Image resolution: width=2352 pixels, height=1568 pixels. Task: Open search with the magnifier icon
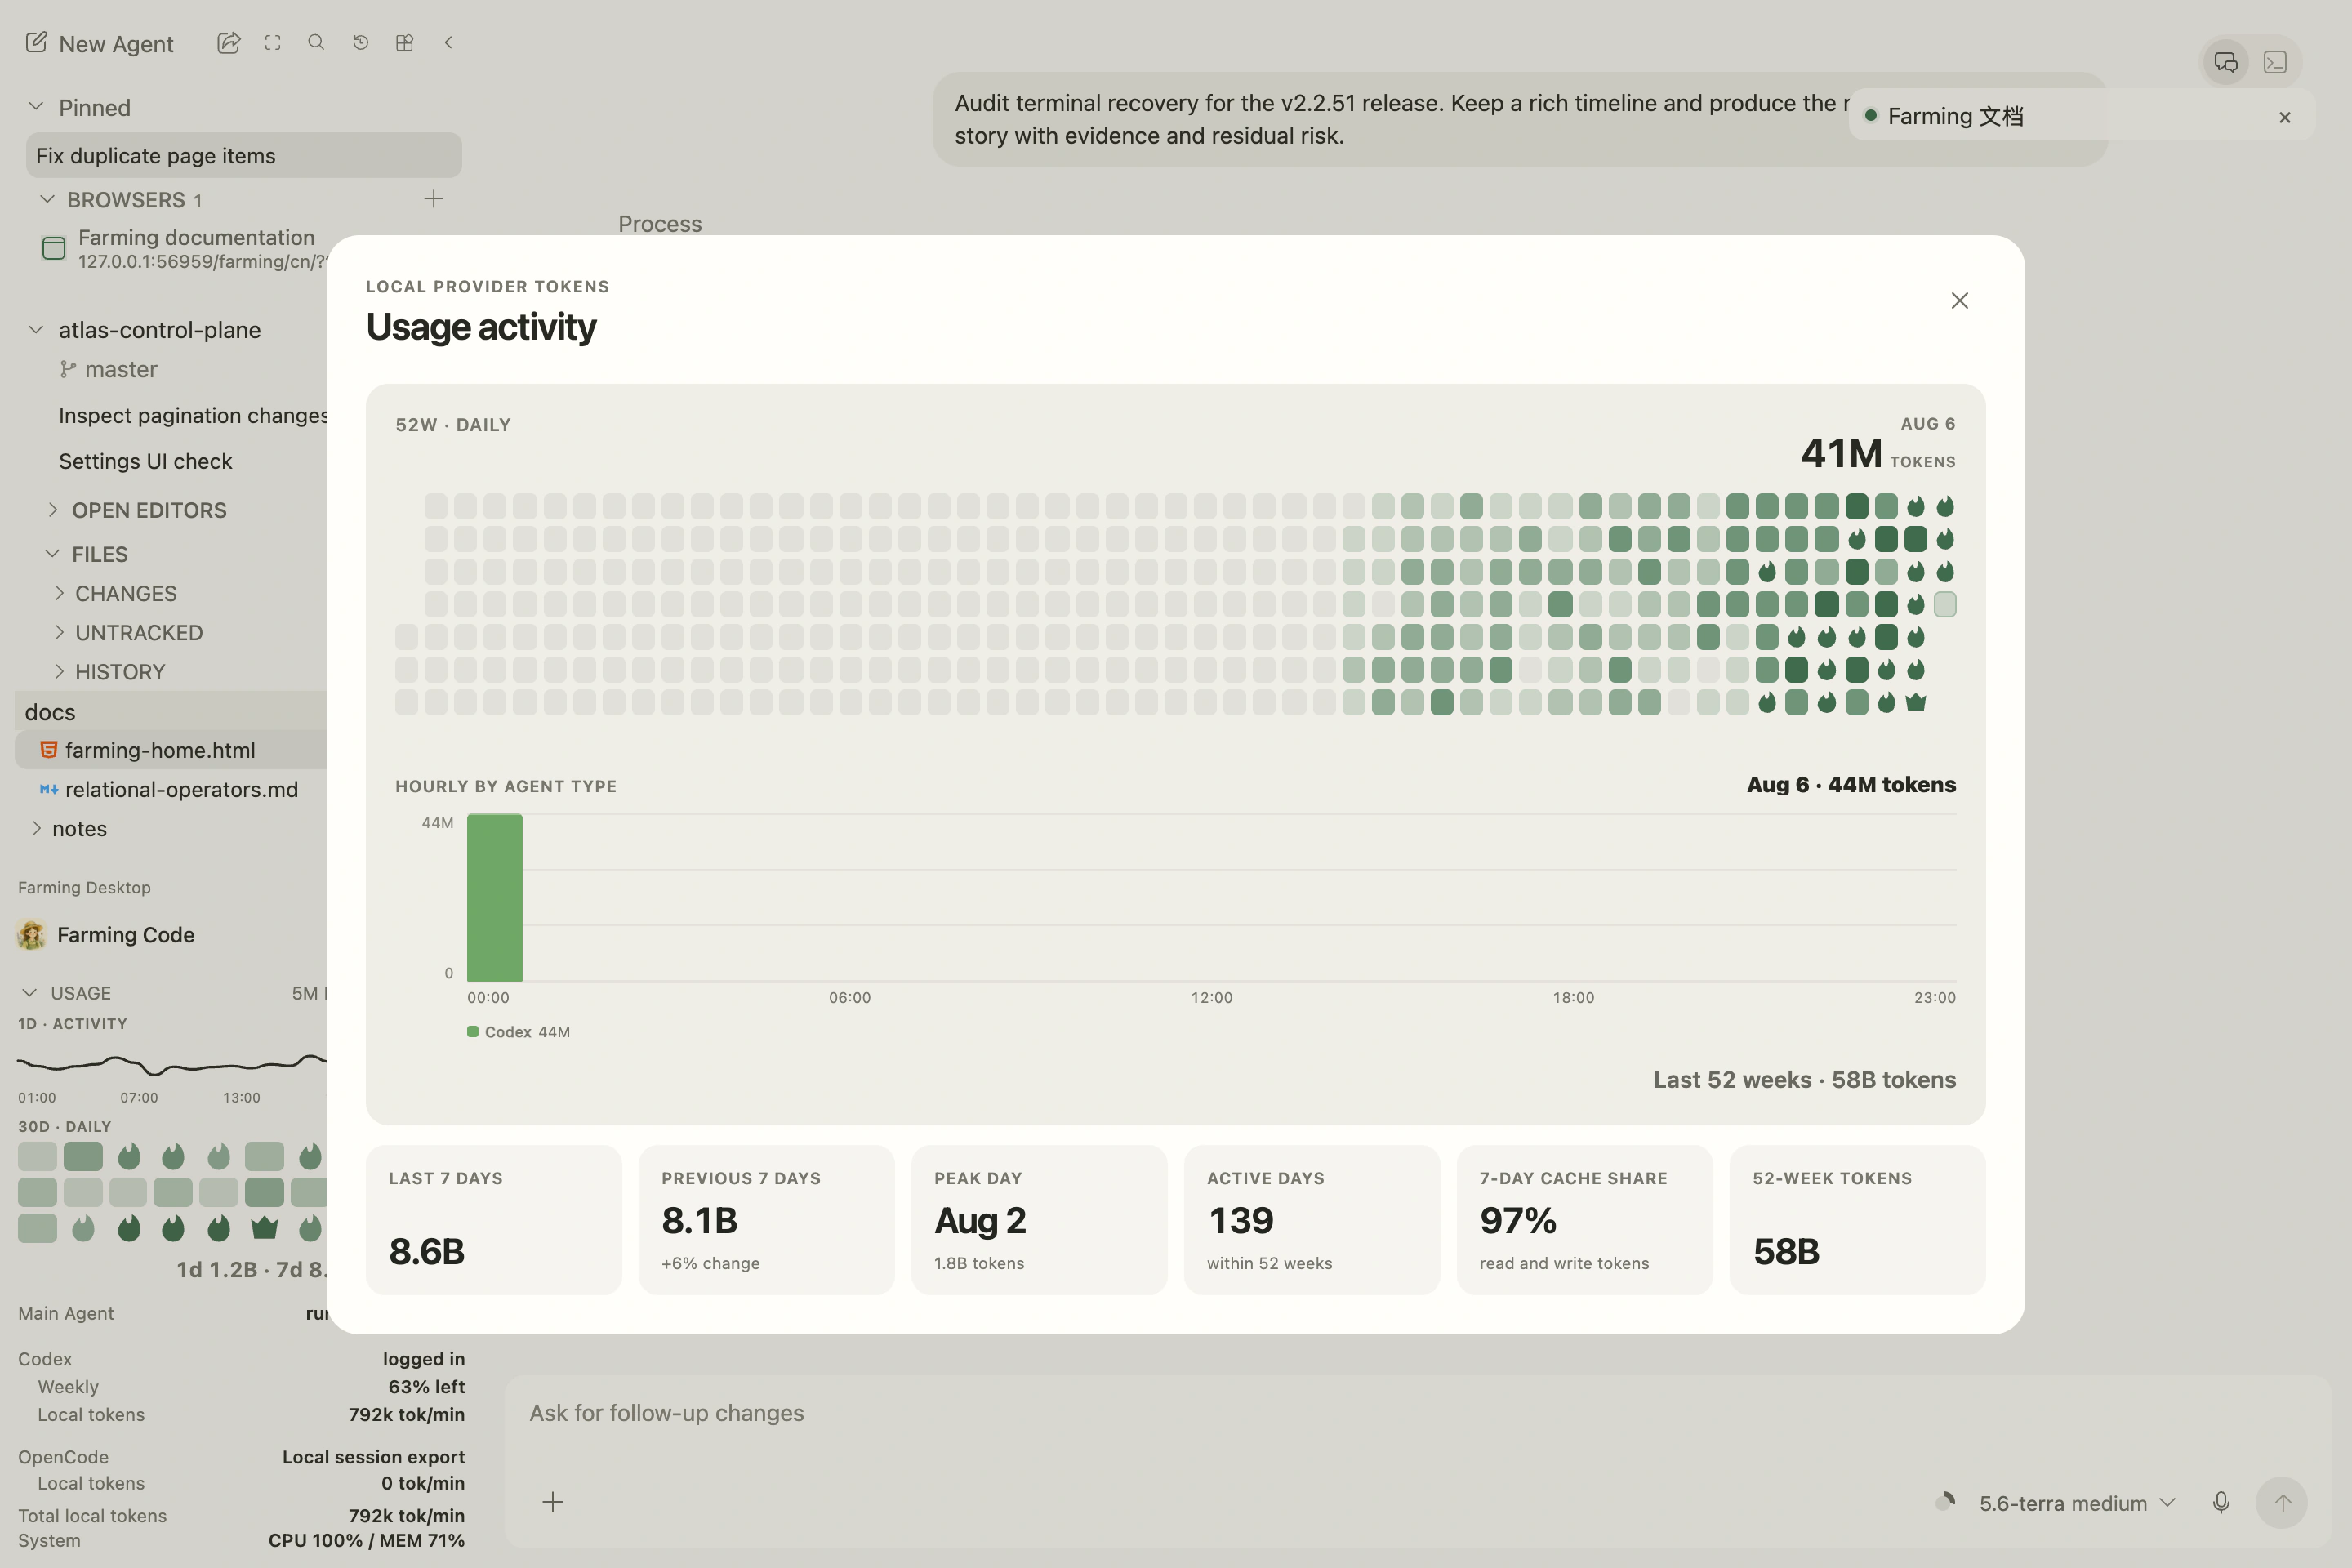(316, 42)
